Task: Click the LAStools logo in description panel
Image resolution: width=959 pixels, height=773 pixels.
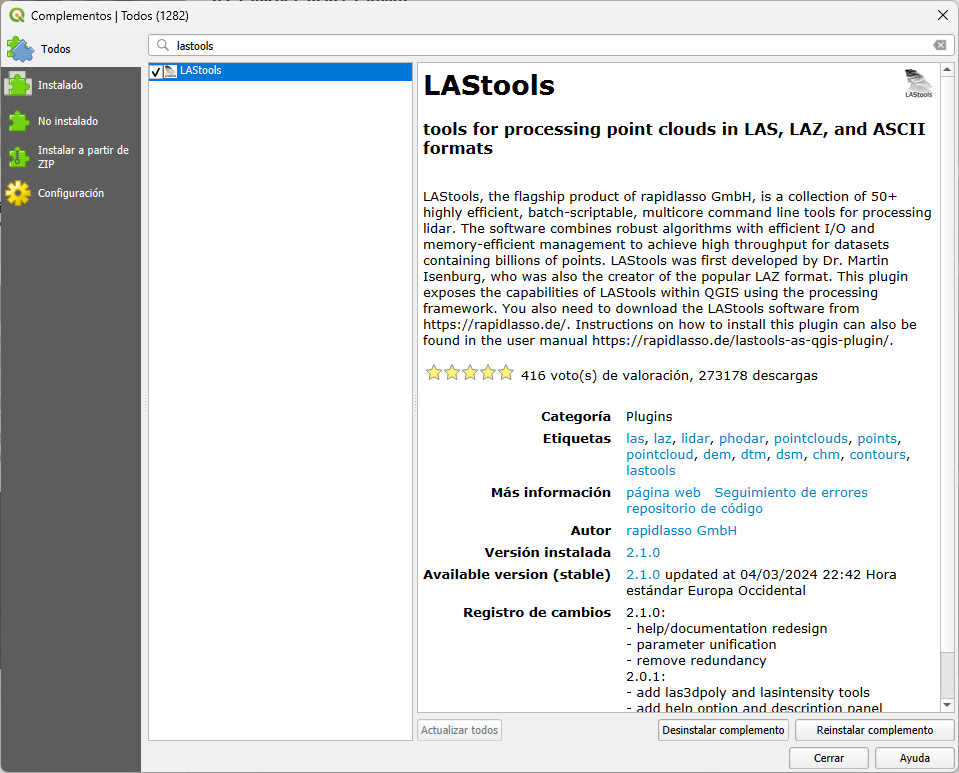Action: (x=918, y=83)
